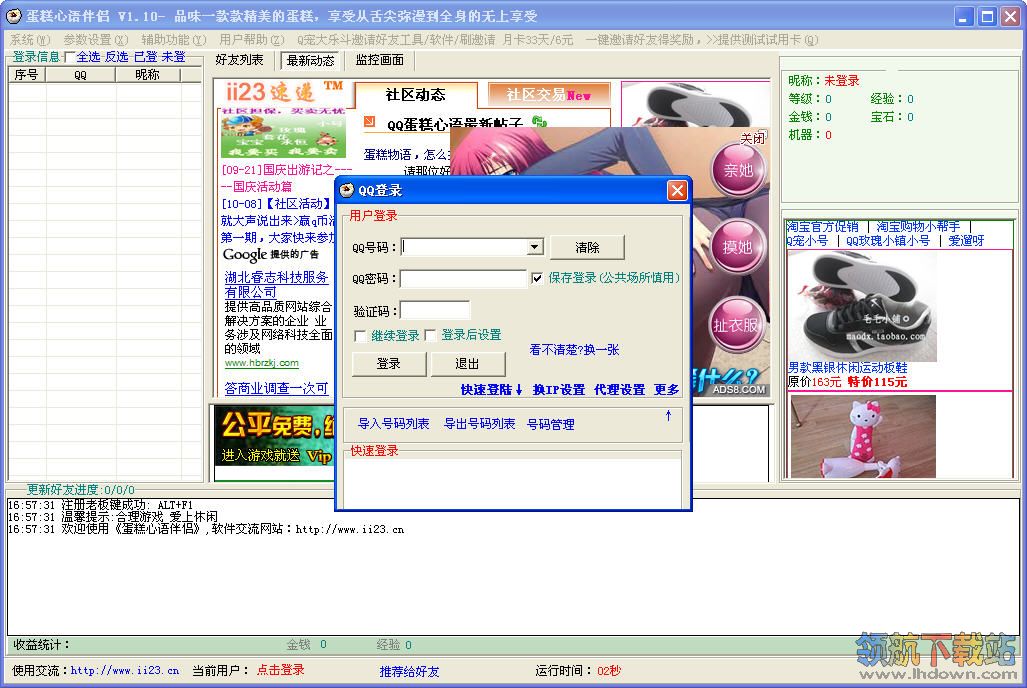Open the QQ号码 dropdown arrow
Screen dimensions: 1027x688
click(x=535, y=247)
